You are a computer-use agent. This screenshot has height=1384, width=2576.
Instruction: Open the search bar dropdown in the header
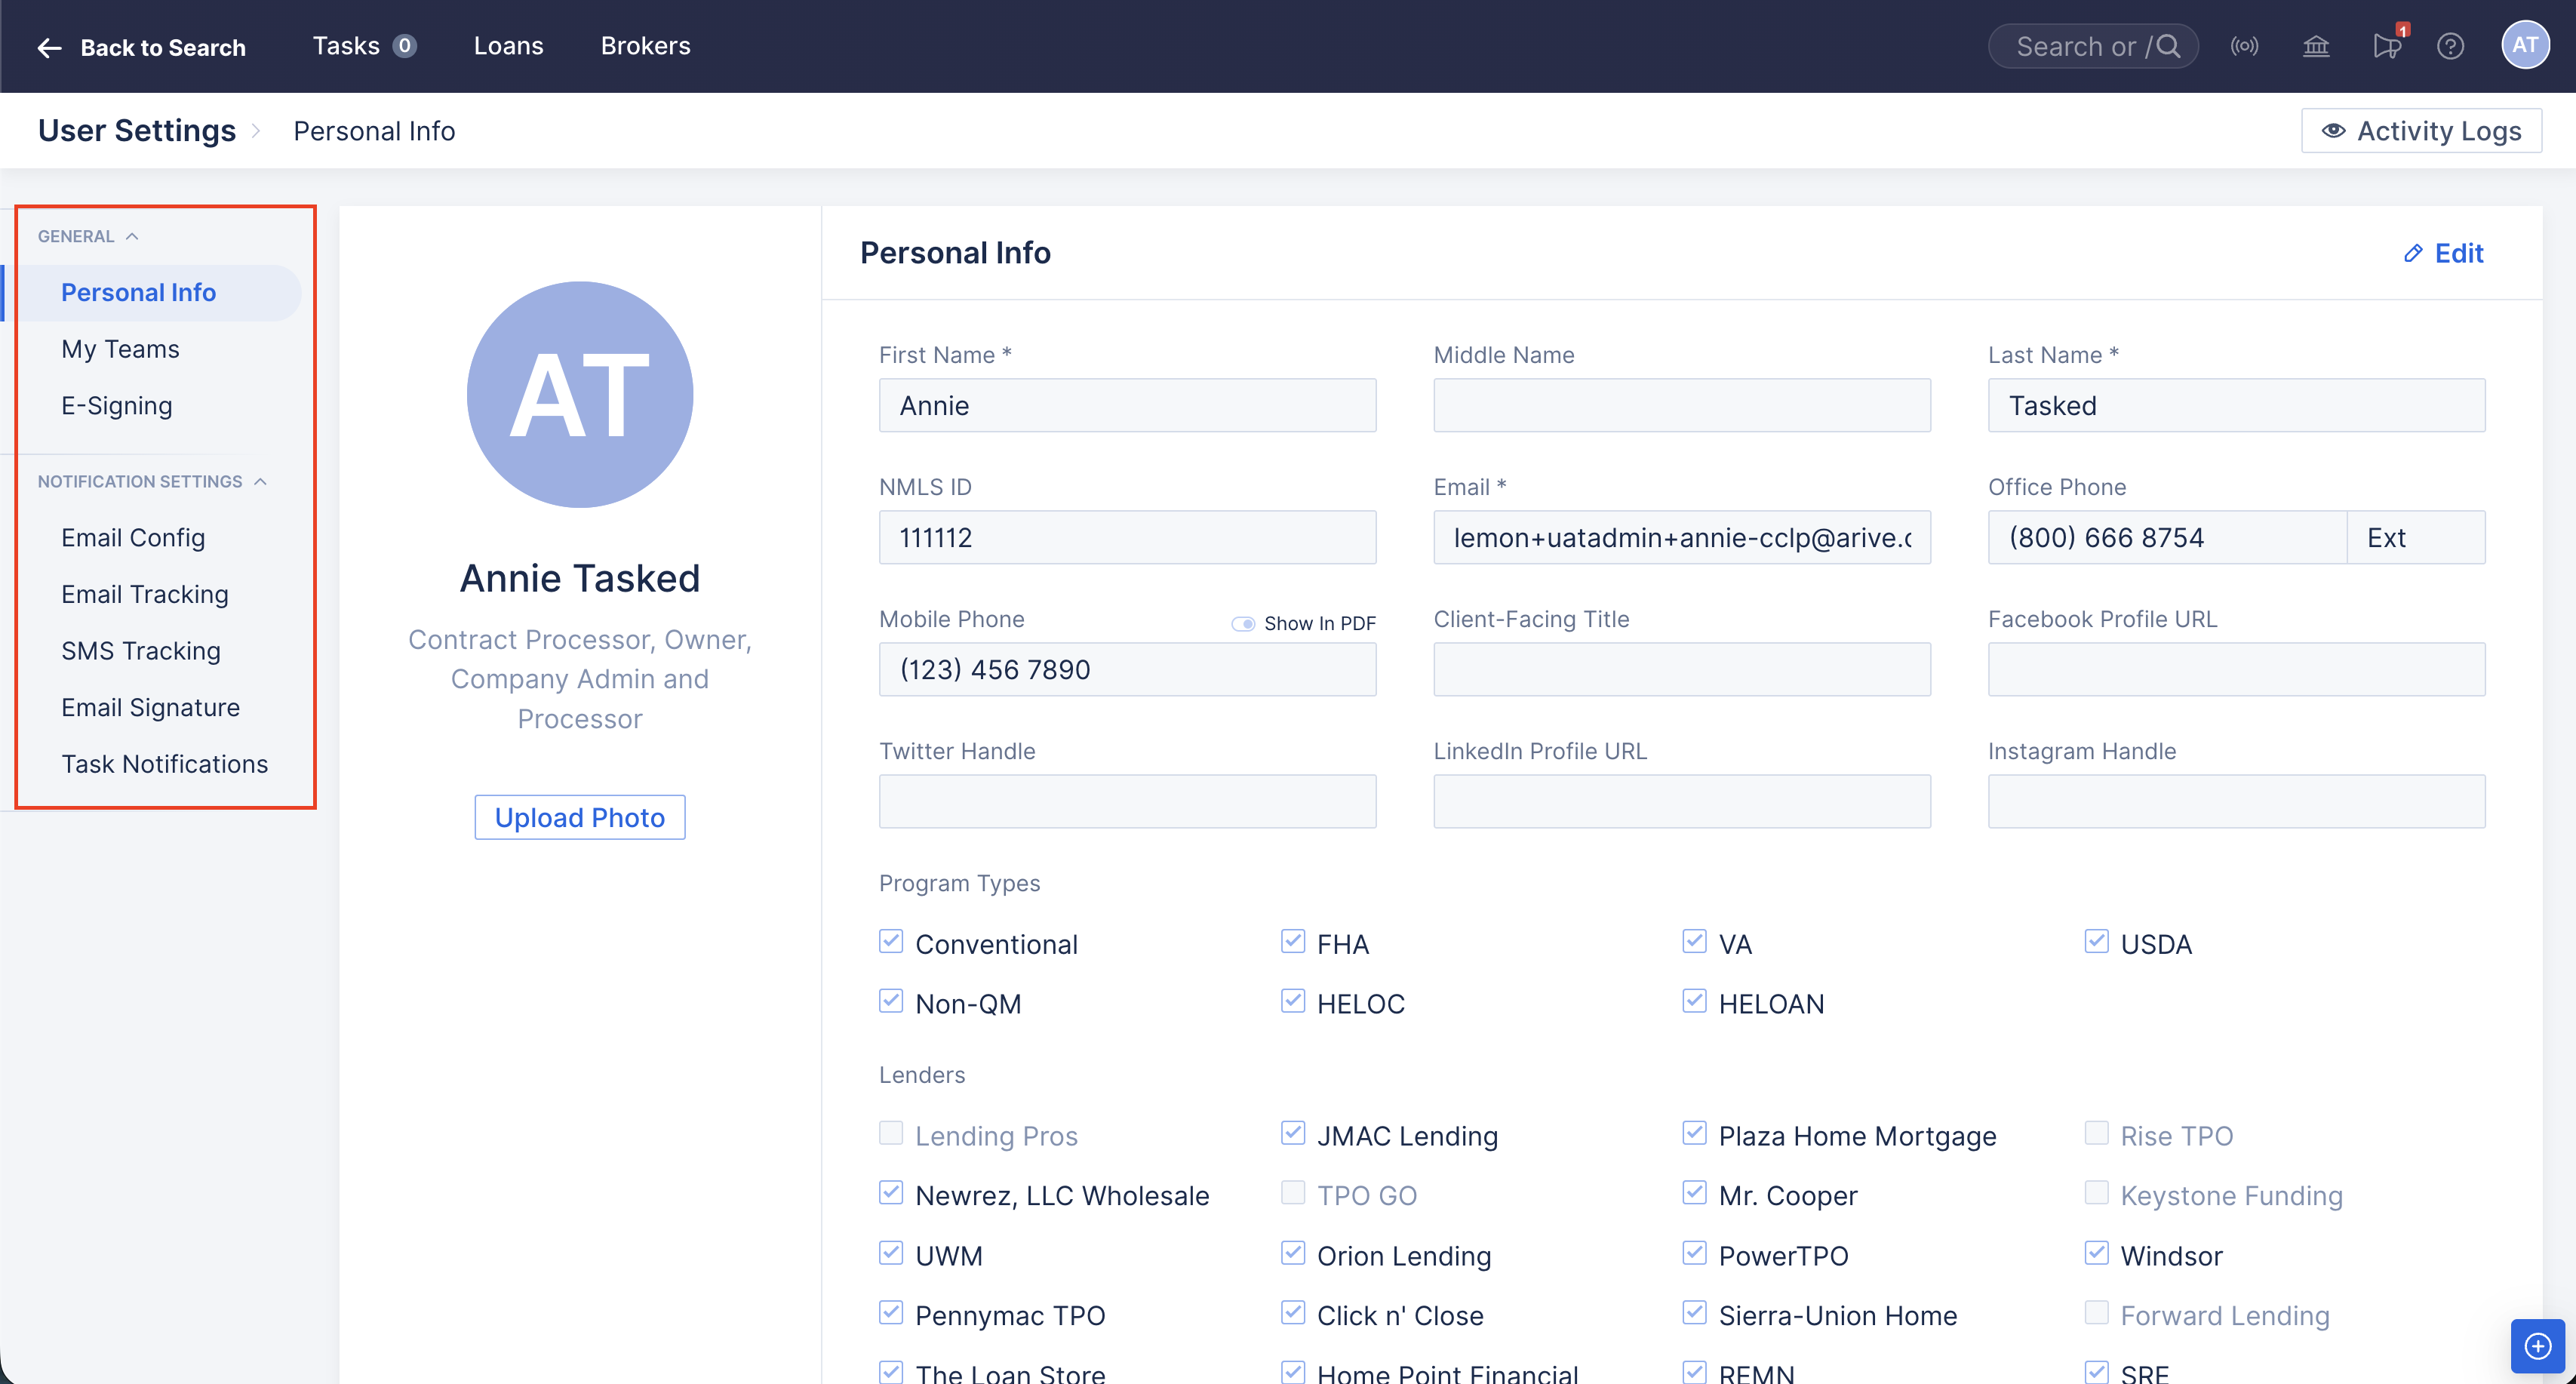pos(2093,45)
